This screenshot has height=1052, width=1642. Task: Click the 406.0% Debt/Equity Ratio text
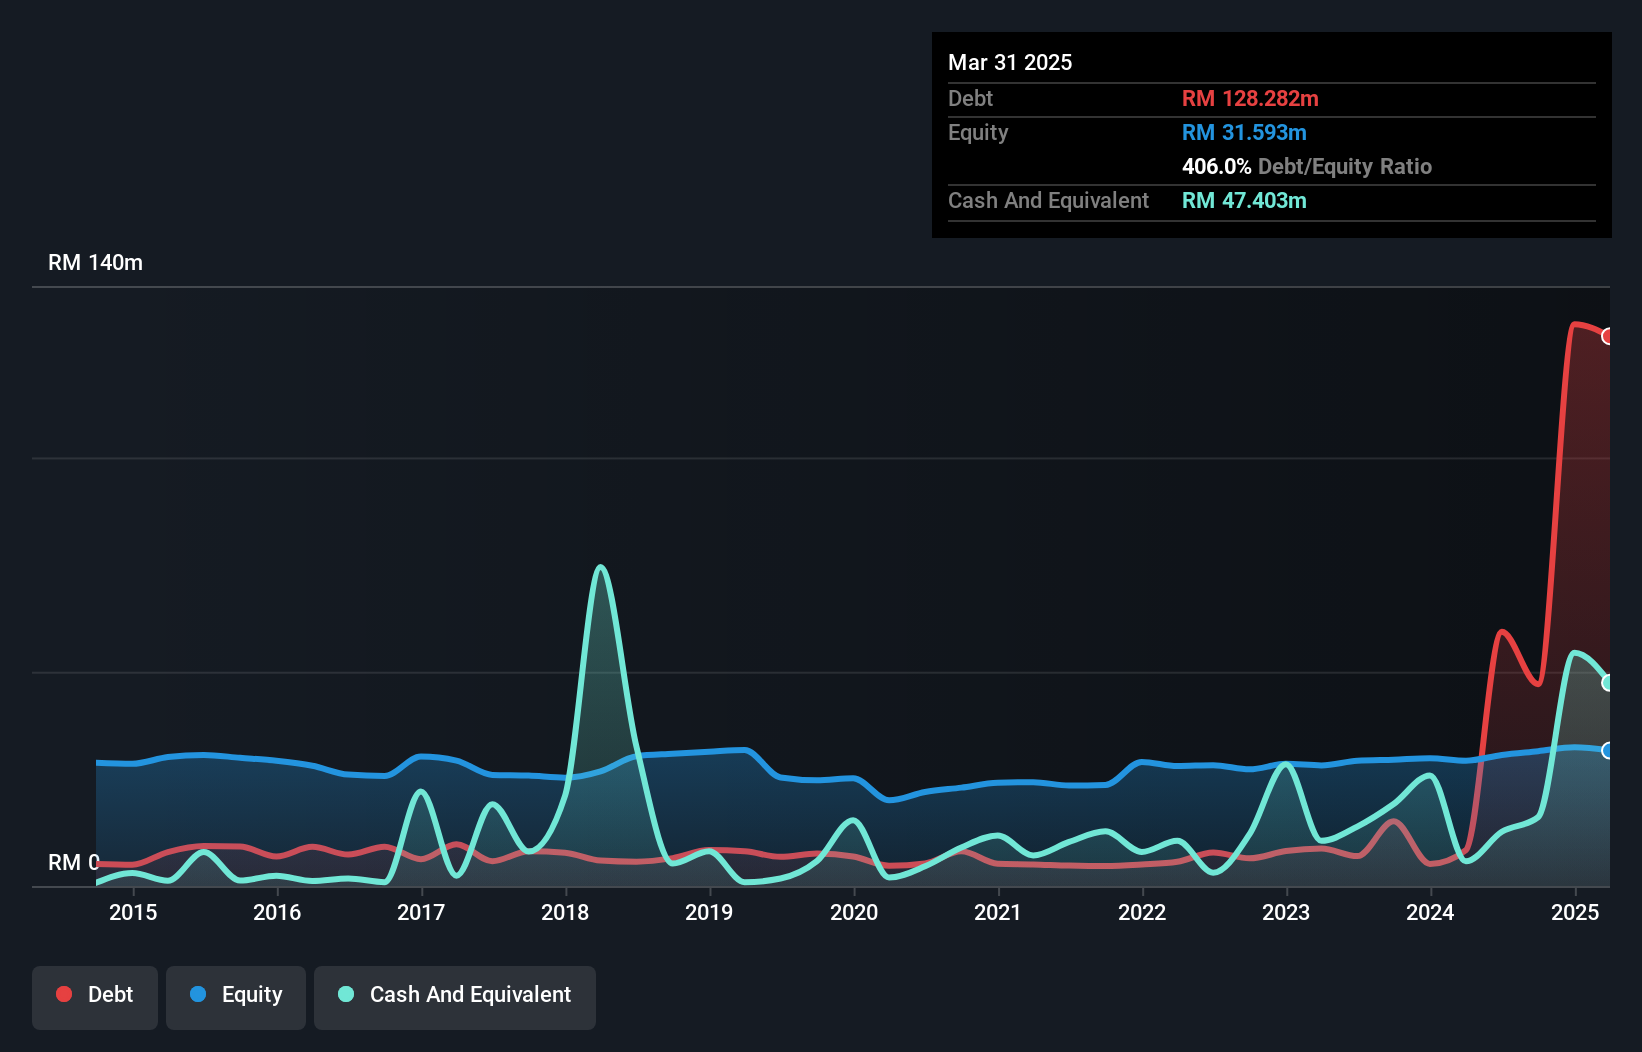tap(1307, 166)
